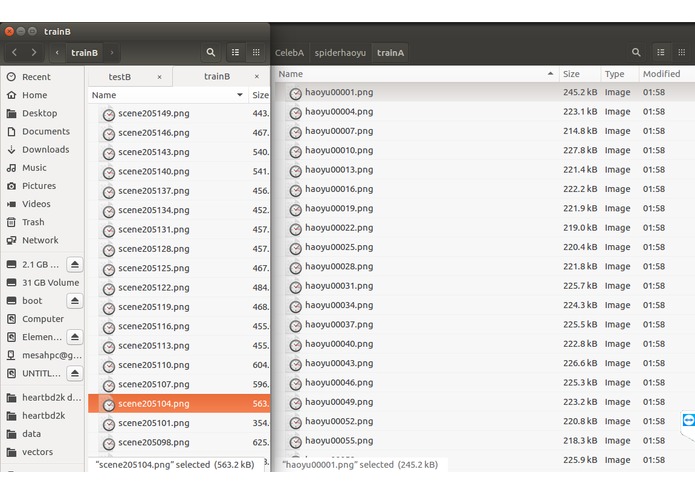Image resolution: width=695 pixels, height=494 pixels.
Task: Open Home in sidebar
Action: point(42,95)
